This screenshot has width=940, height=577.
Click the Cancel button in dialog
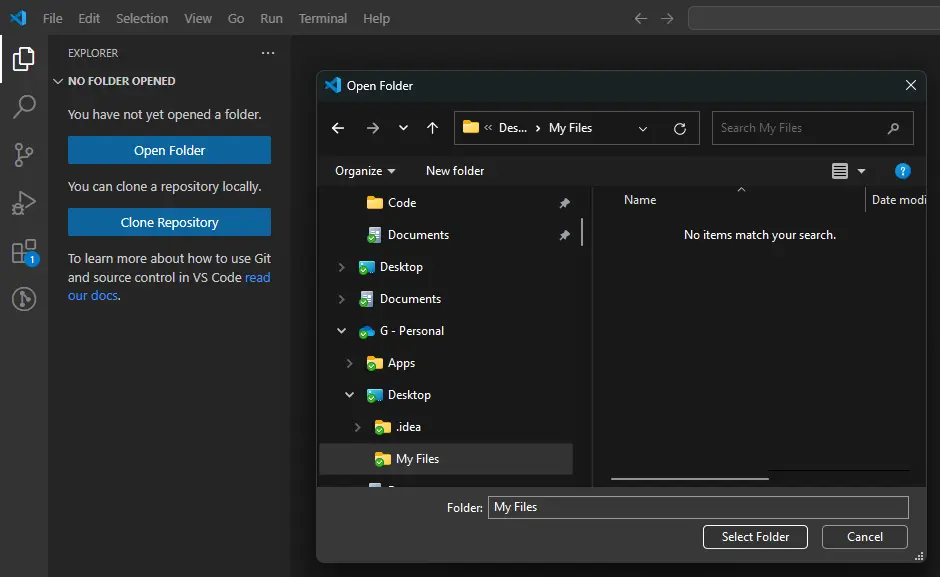(x=864, y=537)
